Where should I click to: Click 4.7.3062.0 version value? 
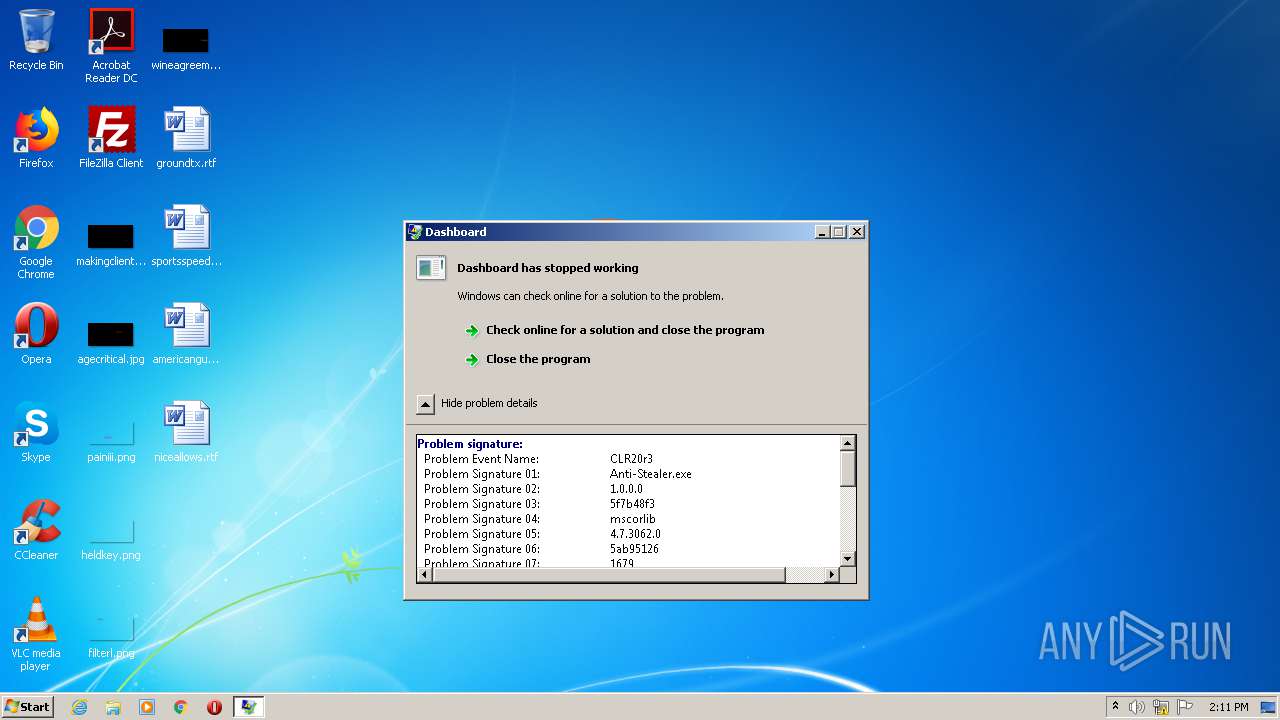coord(635,534)
